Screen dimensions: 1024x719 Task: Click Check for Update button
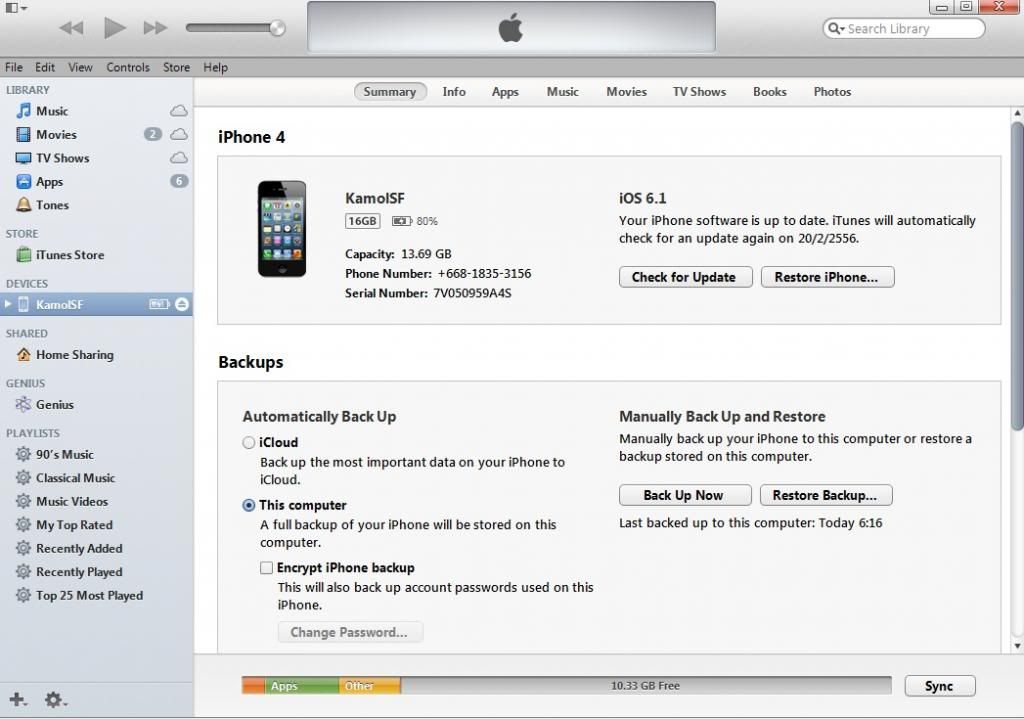pyautogui.click(x=686, y=277)
